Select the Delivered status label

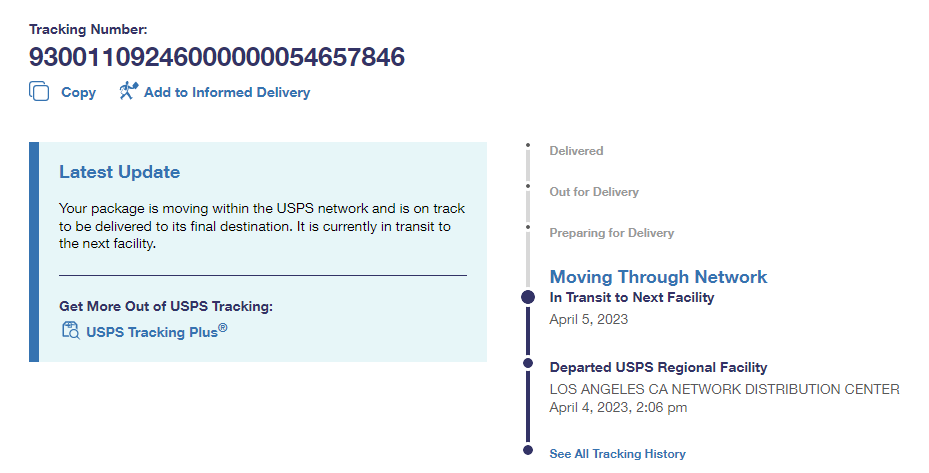(576, 151)
